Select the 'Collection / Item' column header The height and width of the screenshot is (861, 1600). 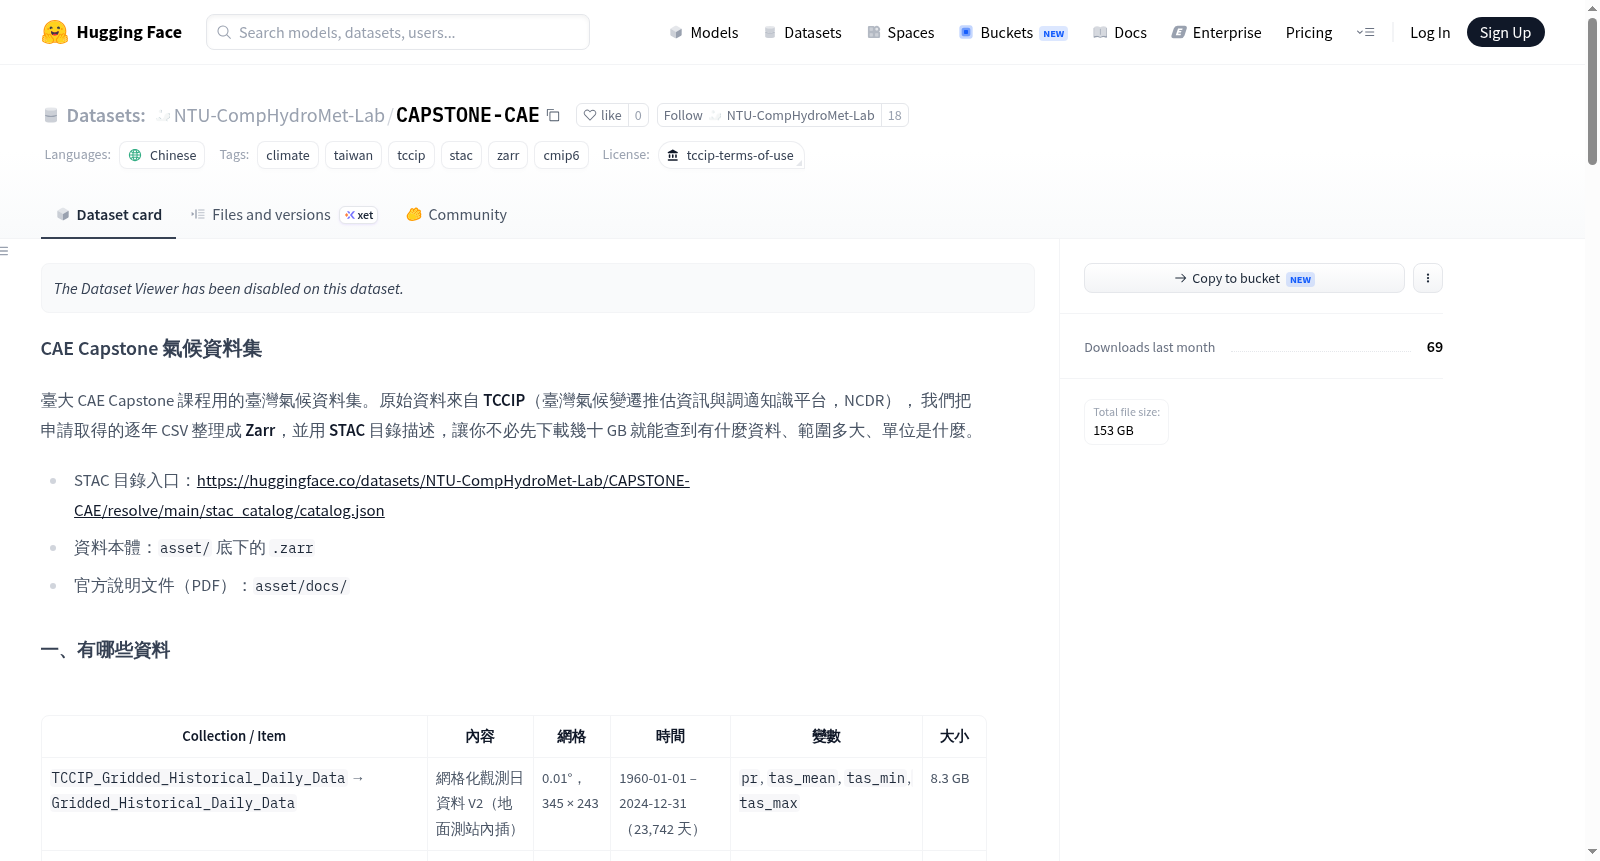(x=234, y=736)
